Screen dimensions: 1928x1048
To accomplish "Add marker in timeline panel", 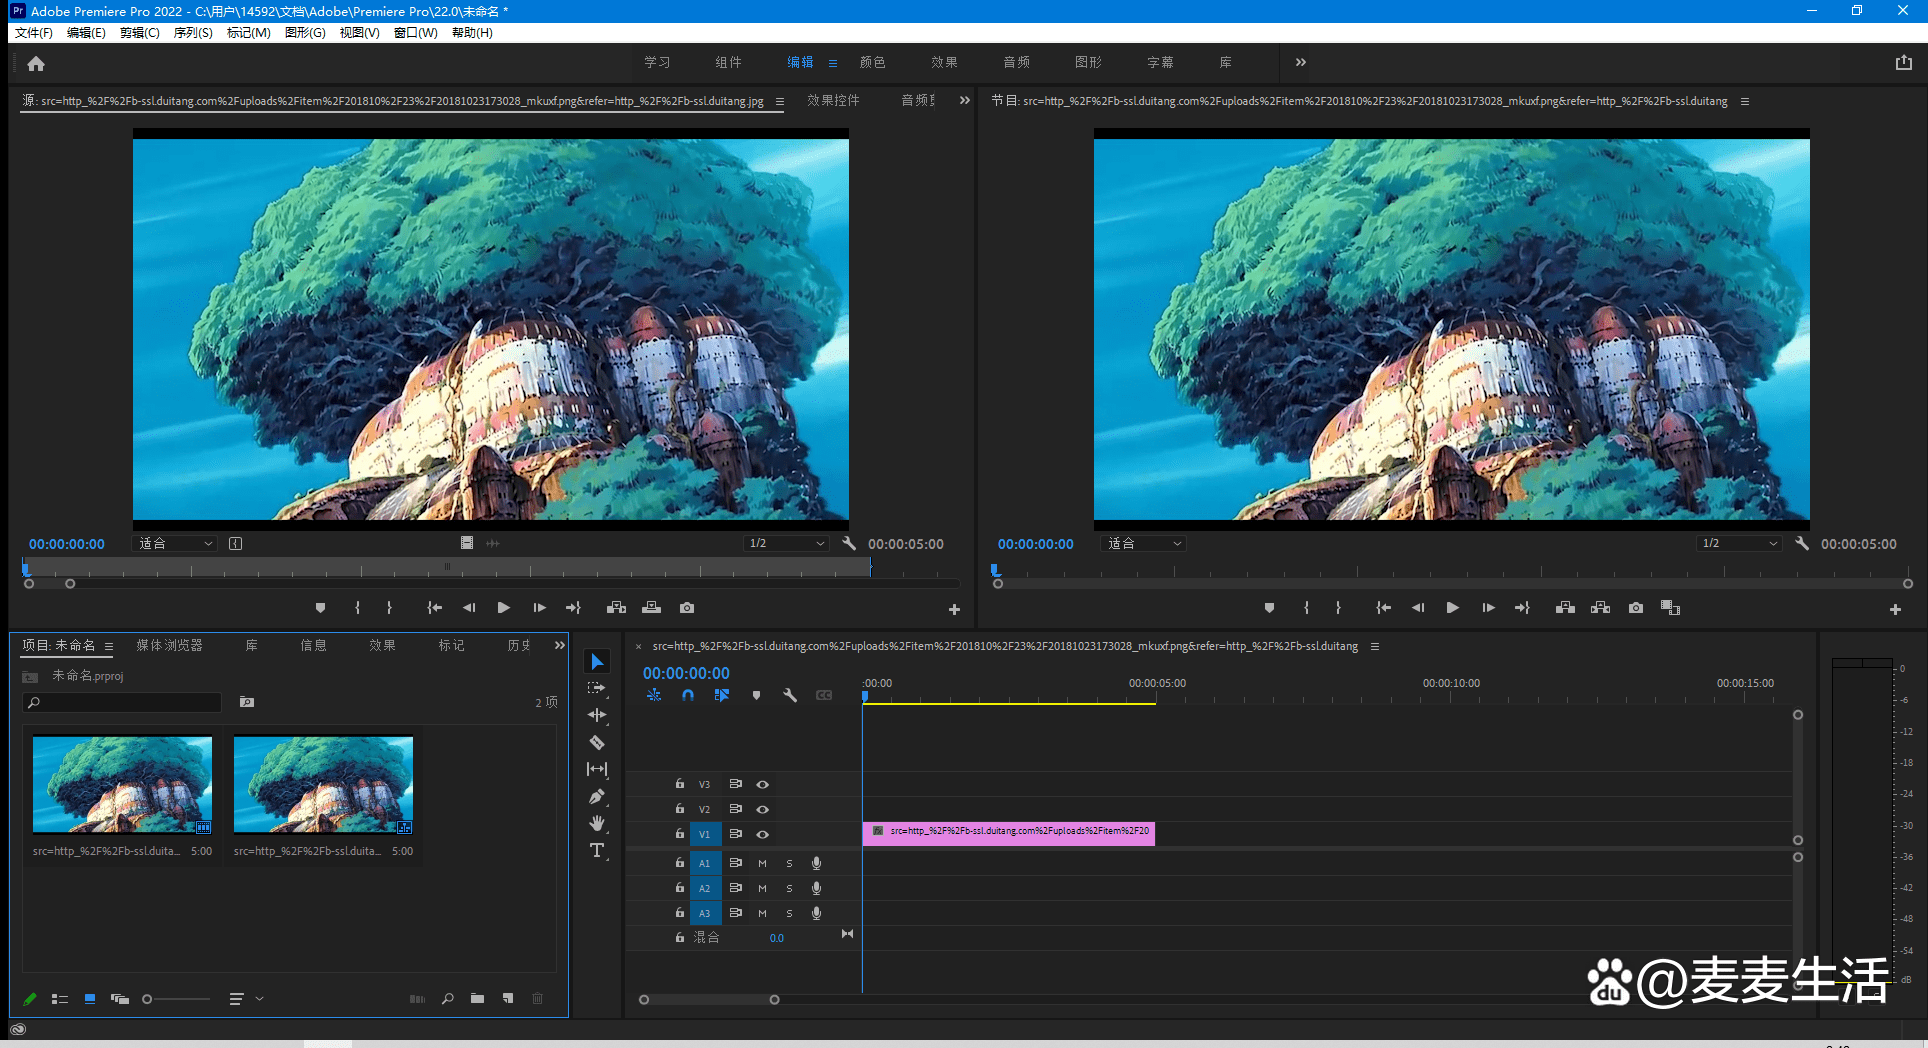I will click(757, 695).
